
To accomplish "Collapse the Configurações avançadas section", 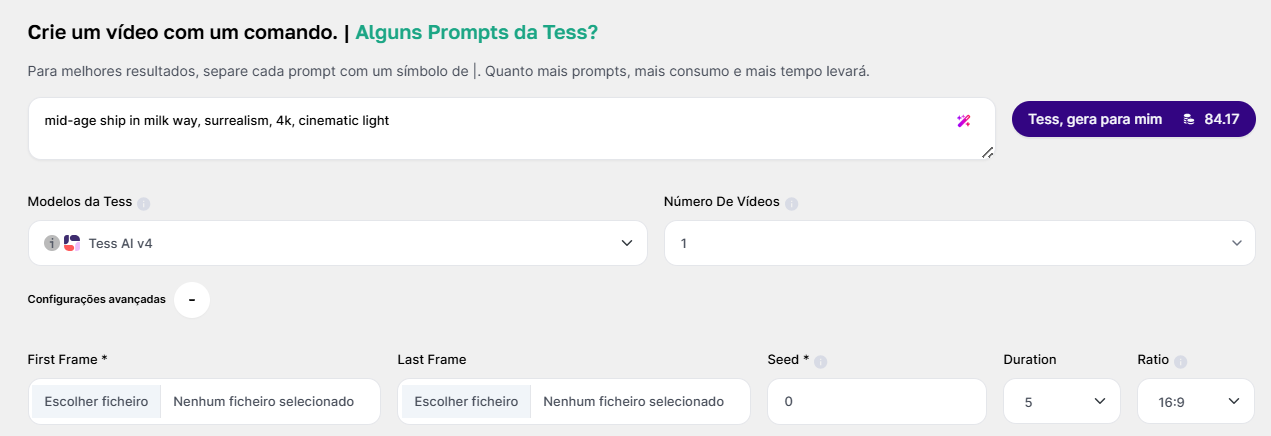I will (191, 299).
